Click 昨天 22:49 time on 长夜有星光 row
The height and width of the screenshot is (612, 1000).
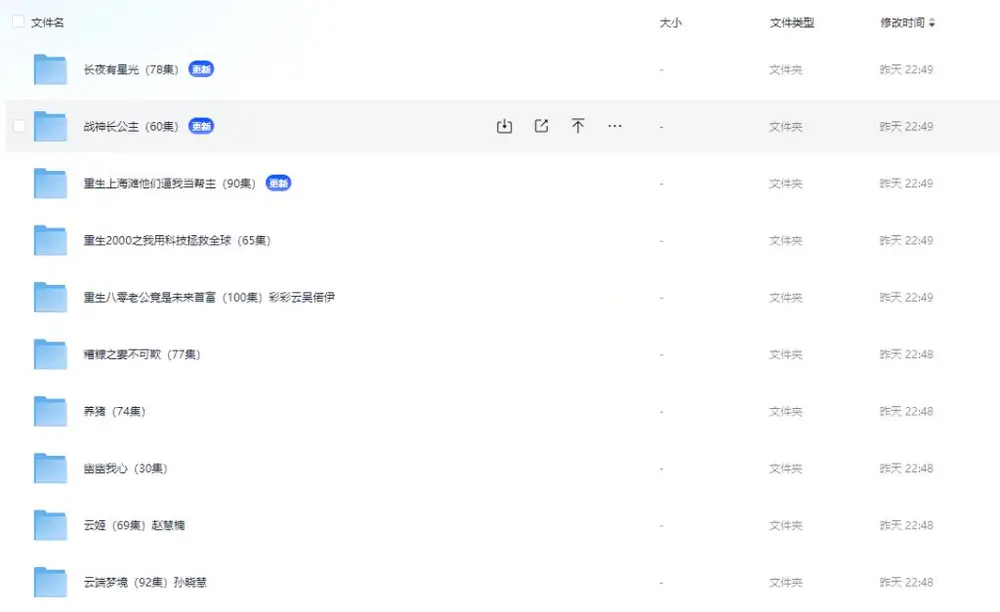click(x=906, y=69)
